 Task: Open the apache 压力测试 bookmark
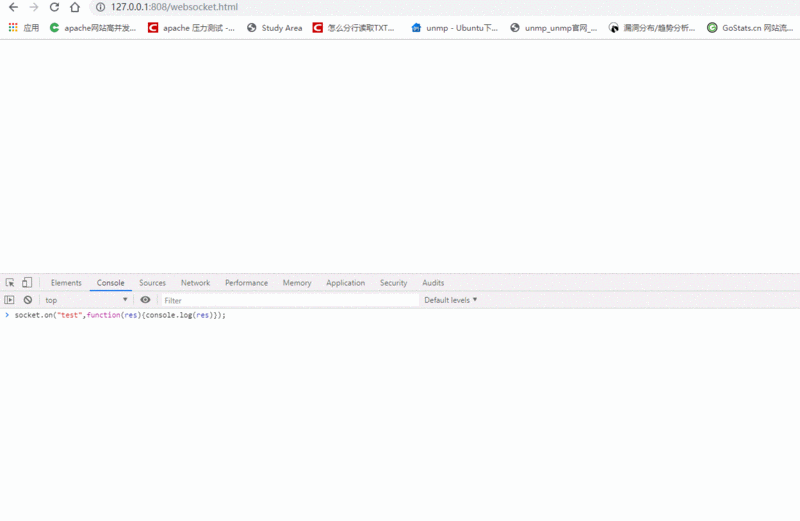(191, 28)
